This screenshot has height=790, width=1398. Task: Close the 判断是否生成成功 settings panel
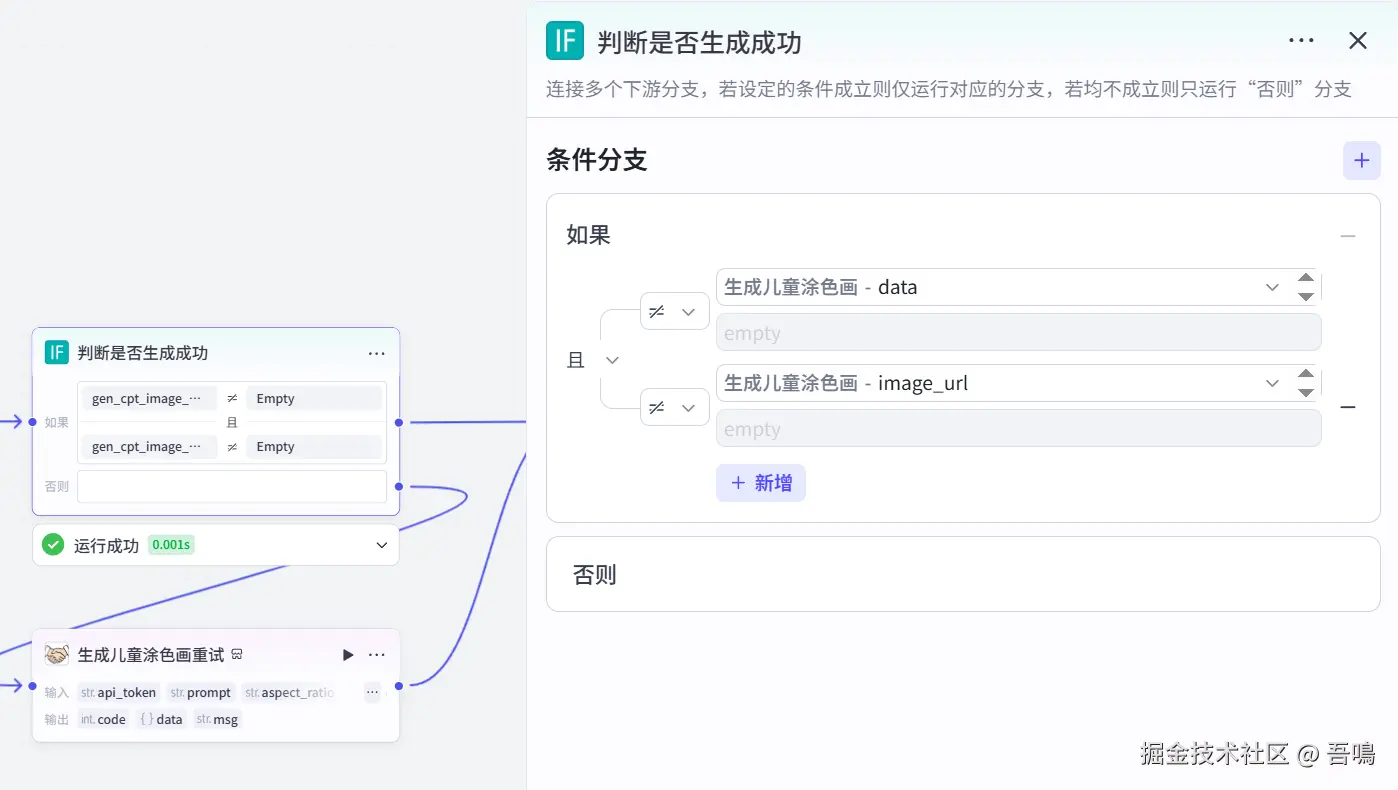(x=1358, y=41)
